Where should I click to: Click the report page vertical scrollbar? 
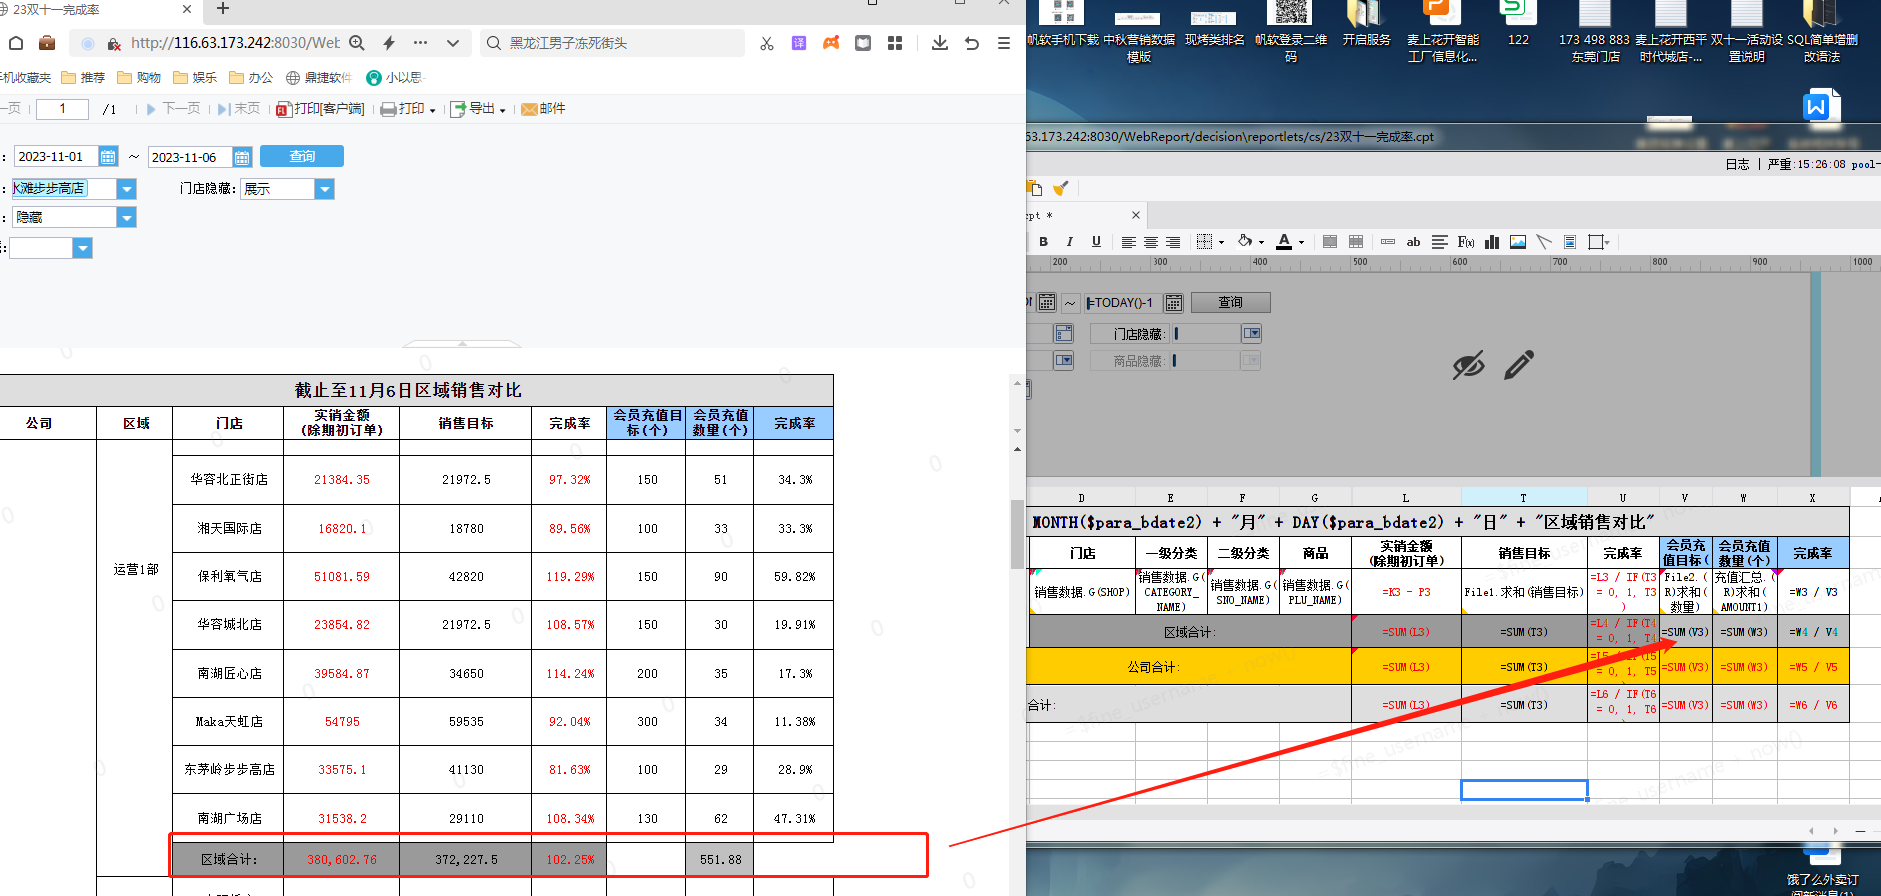coord(1017,533)
